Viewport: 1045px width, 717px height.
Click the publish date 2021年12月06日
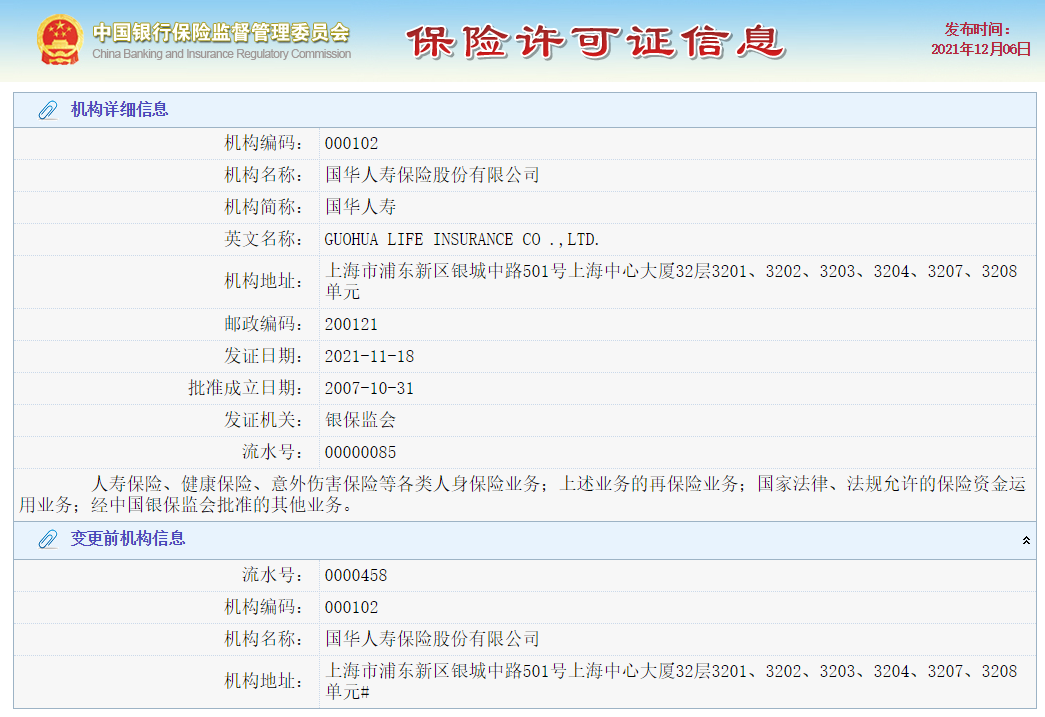pos(980,49)
